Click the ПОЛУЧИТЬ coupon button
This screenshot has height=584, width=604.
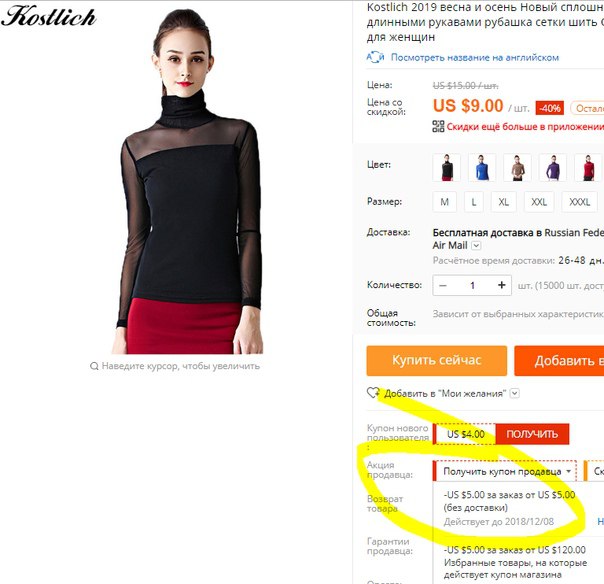(x=532, y=434)
